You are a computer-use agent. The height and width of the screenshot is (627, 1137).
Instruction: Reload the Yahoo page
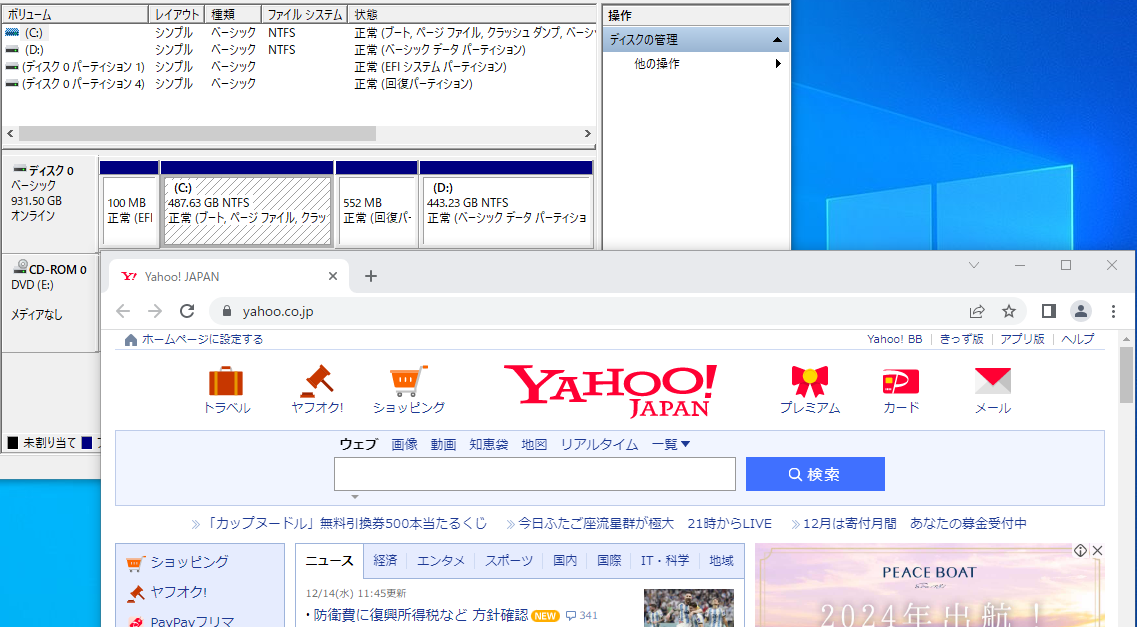[x=187, y=311]
